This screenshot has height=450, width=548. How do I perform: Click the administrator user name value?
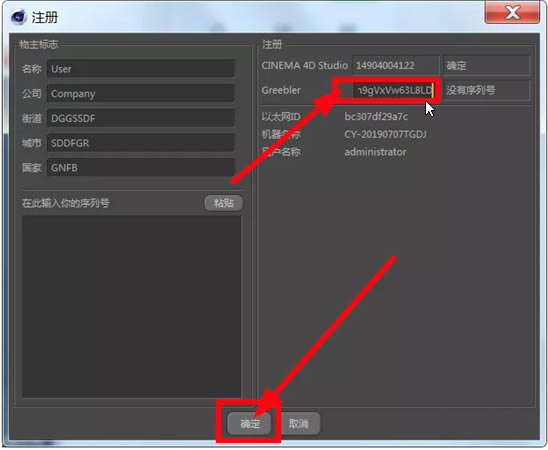point(375,152)
